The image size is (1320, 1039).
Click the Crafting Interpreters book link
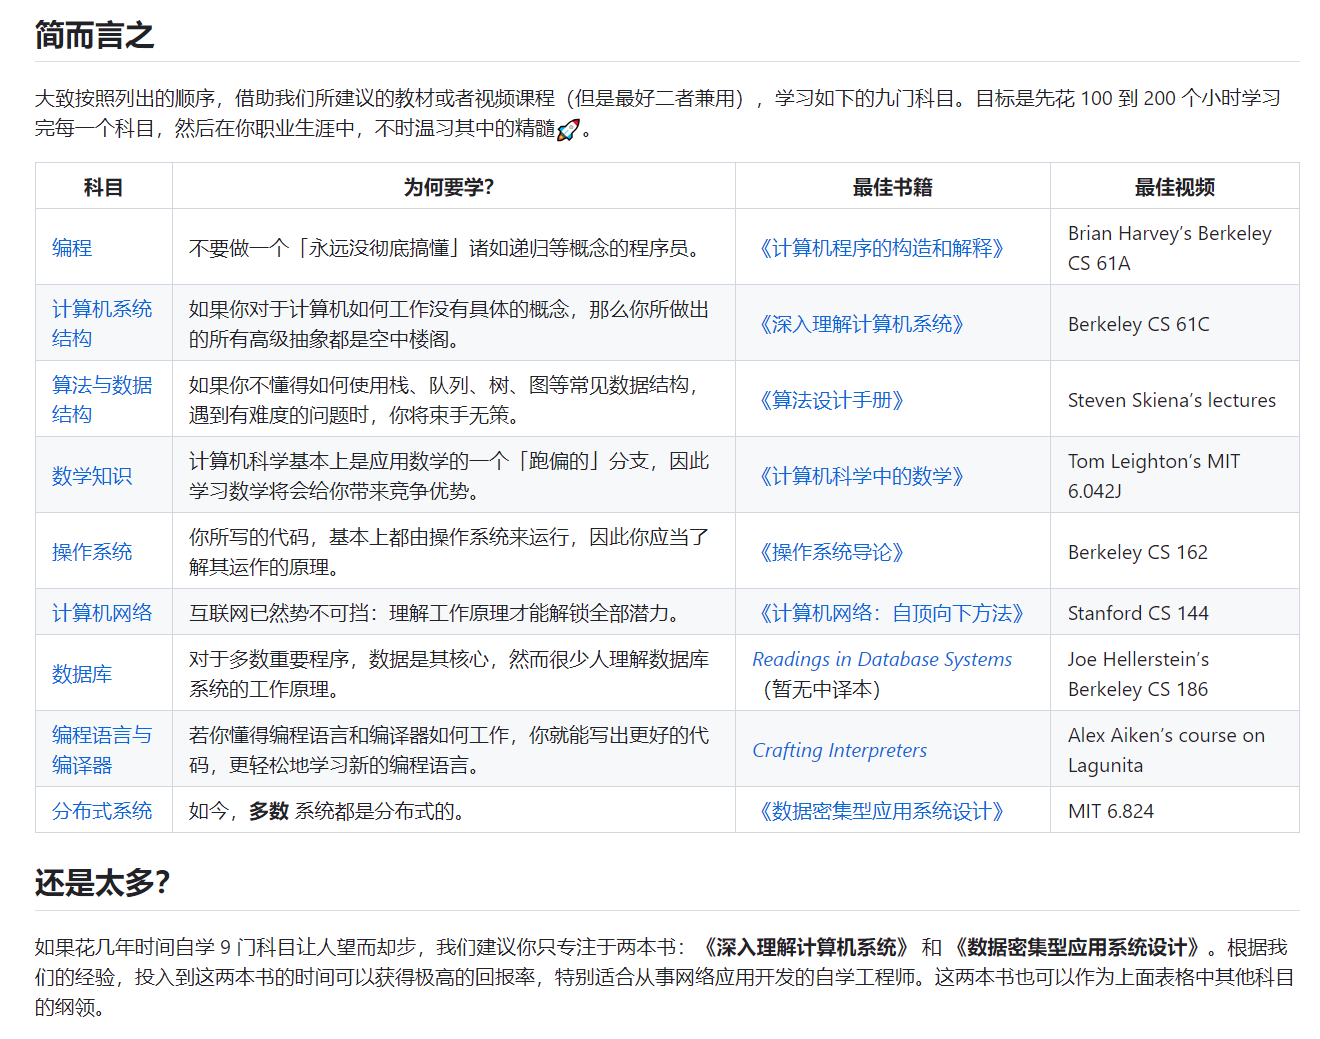[x=840, y=750]
